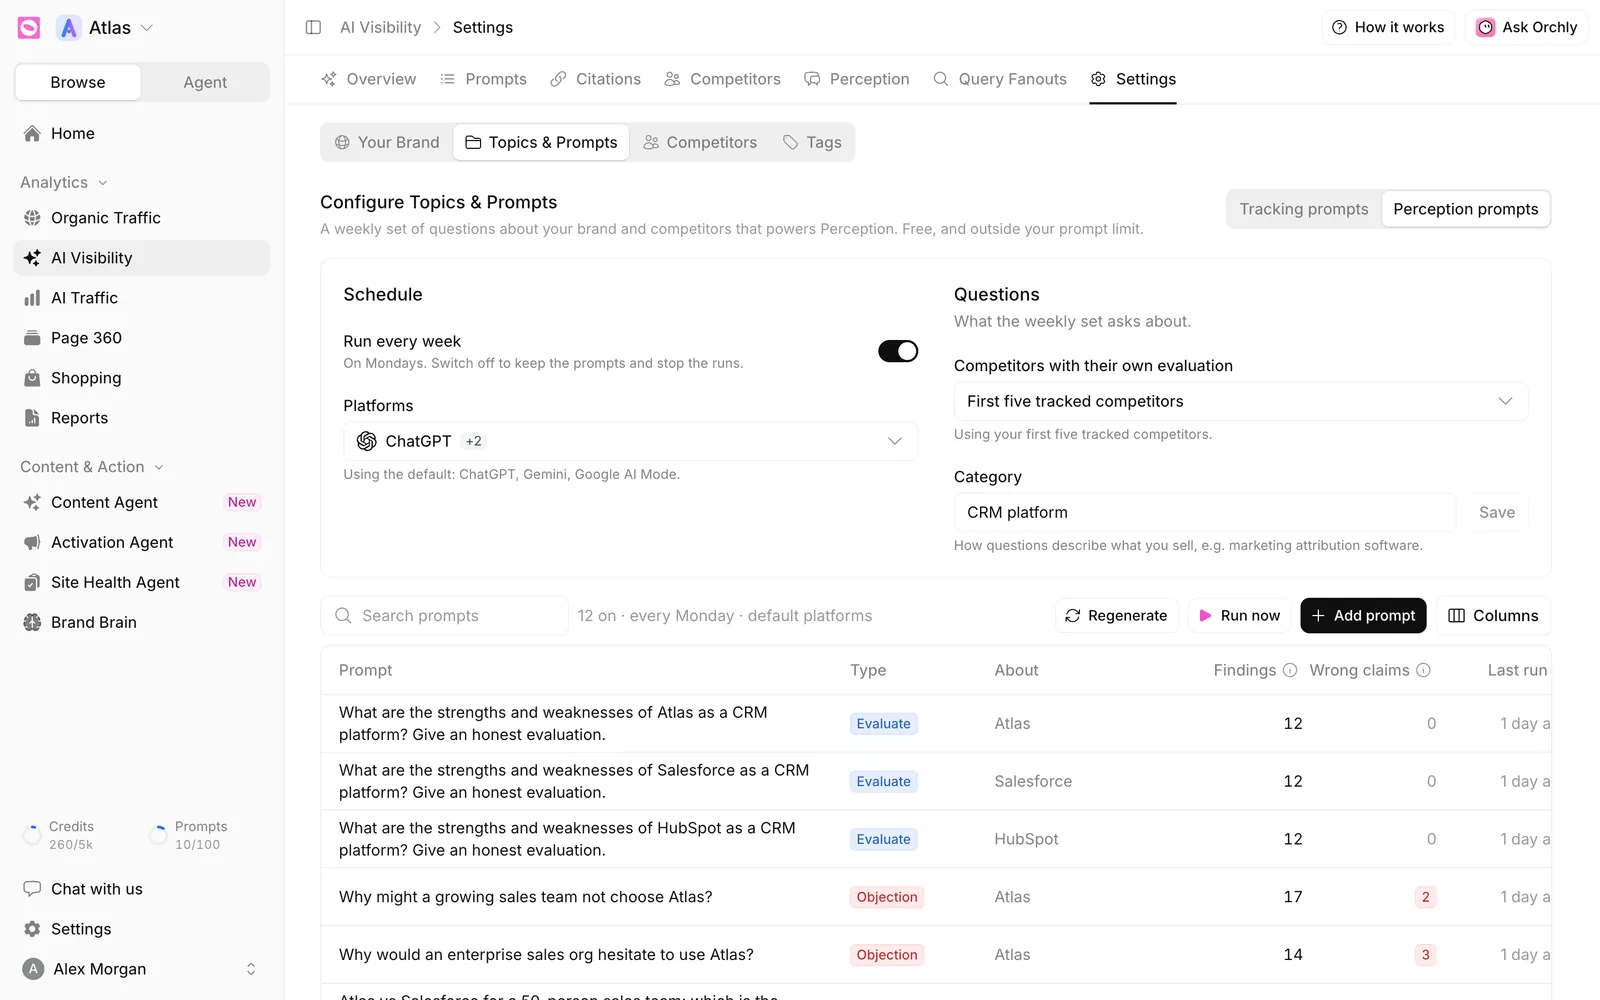Open Page 360 icon
Viewport: 1600px width, 1000px height.
tap(32, 338)
